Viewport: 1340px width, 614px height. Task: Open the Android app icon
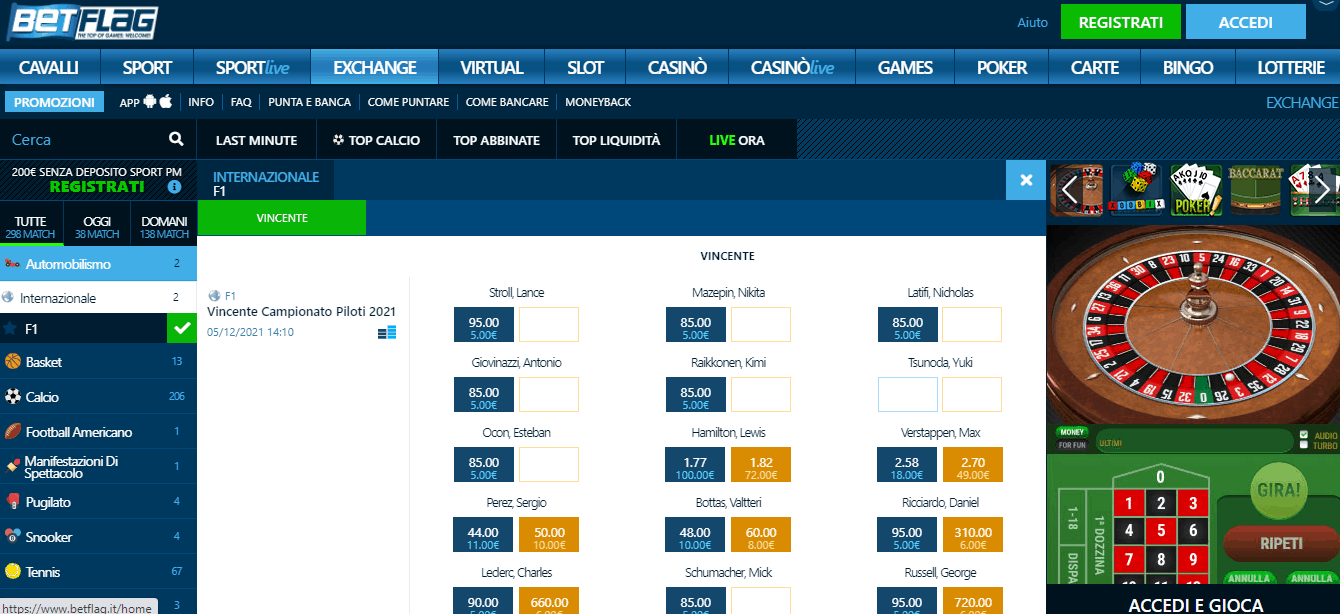pos(150,102)
